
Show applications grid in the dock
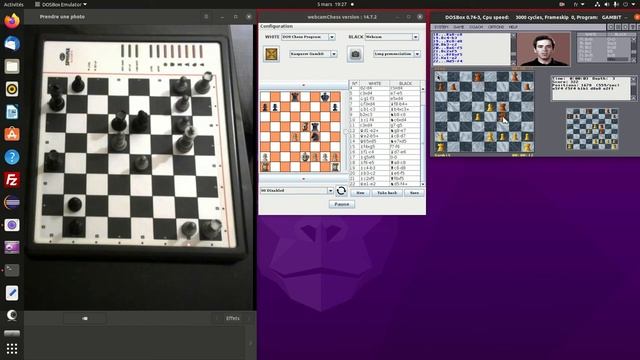tap(12, 349)
